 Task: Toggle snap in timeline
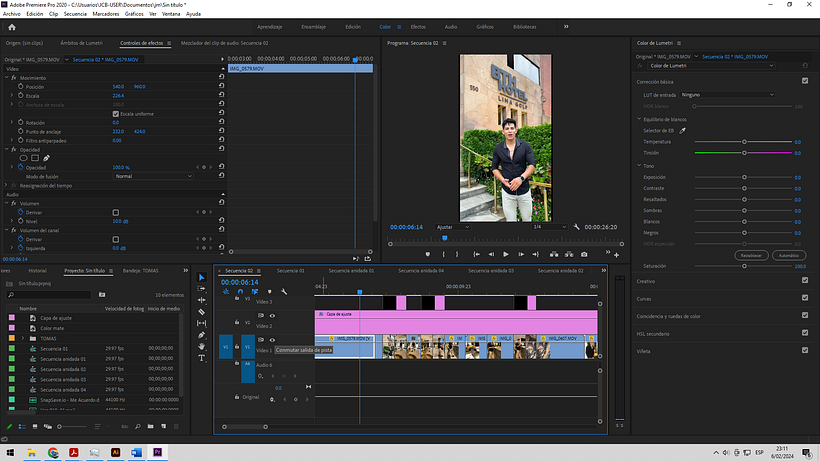pos(240,292)
